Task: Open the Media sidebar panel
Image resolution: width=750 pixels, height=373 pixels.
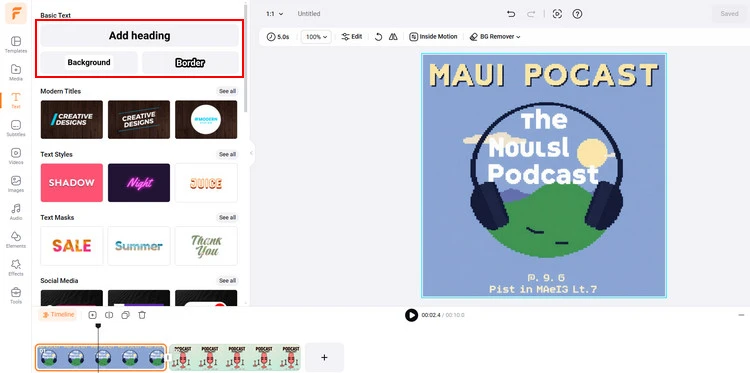Action: coord(16,72)
